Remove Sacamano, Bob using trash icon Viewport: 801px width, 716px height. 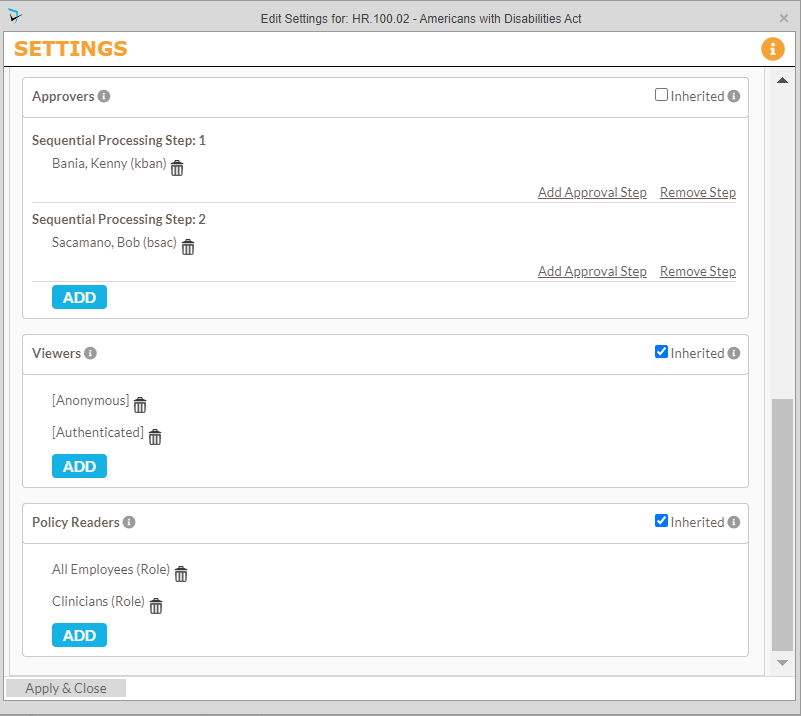tap(188, 247)
